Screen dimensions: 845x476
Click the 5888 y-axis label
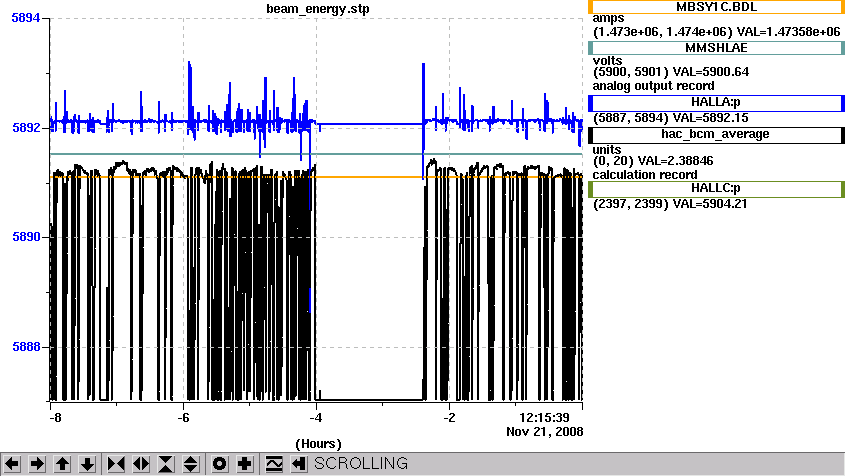[26, 347]
